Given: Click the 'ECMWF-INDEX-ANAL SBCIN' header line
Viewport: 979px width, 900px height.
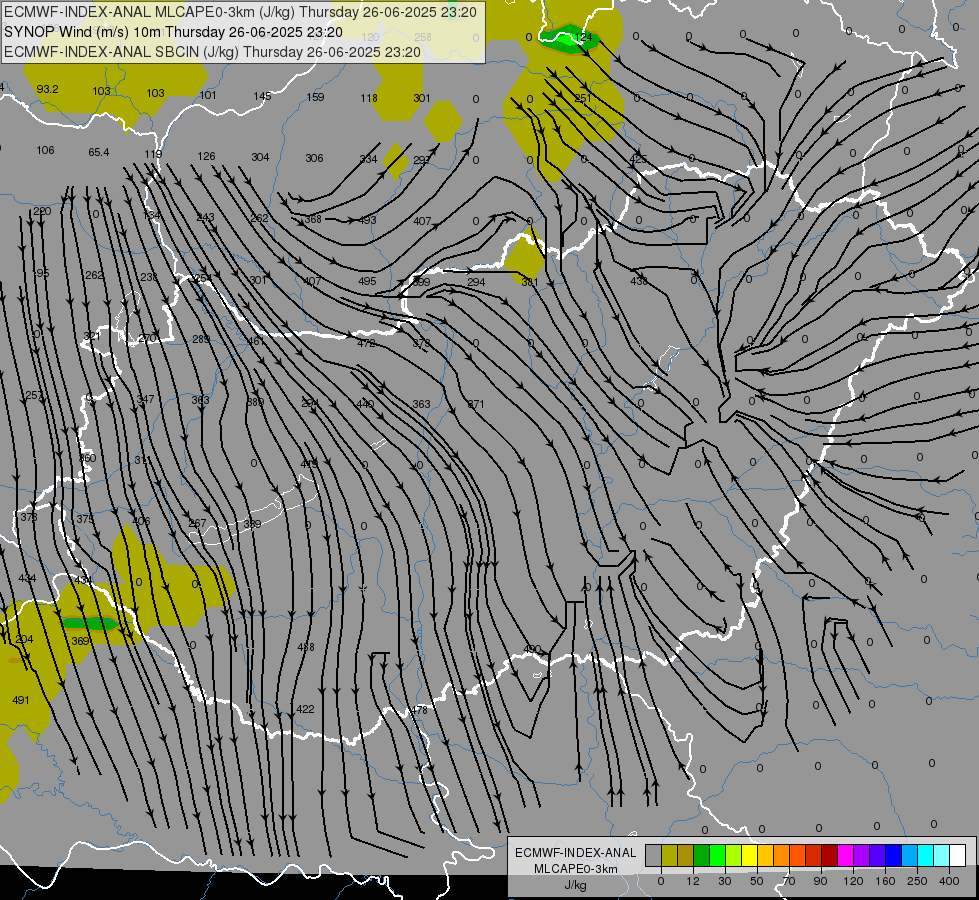Looking at the screenshot, I should (212, 52).
